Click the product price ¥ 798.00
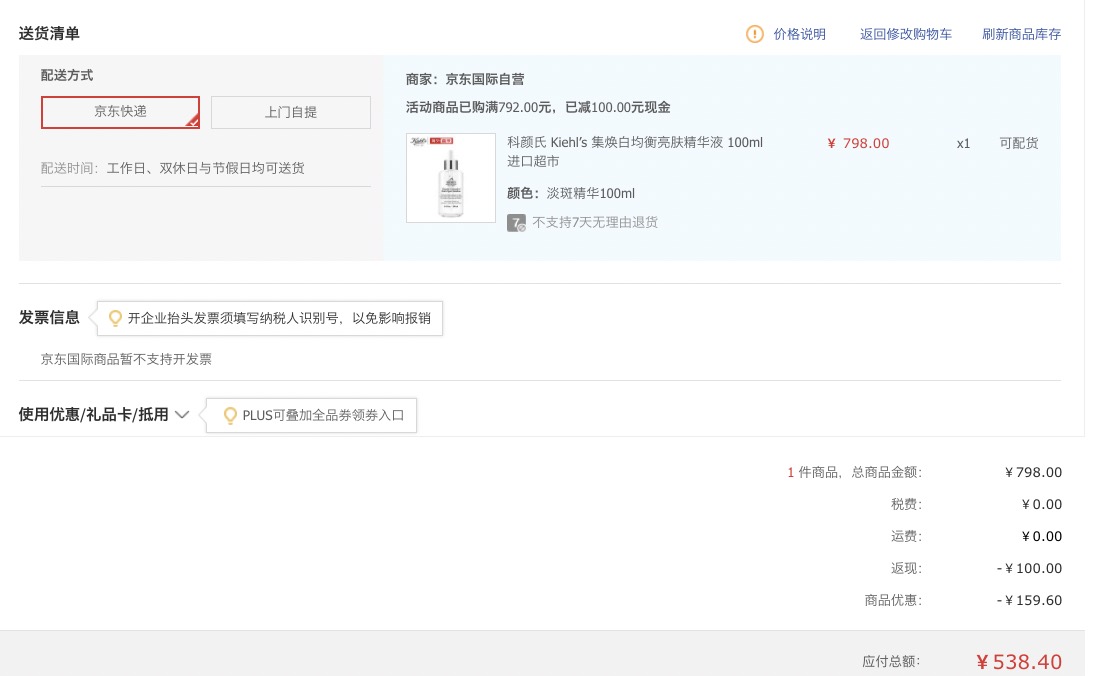Viewport: 1094px width, 676px height. pos(858,143)
